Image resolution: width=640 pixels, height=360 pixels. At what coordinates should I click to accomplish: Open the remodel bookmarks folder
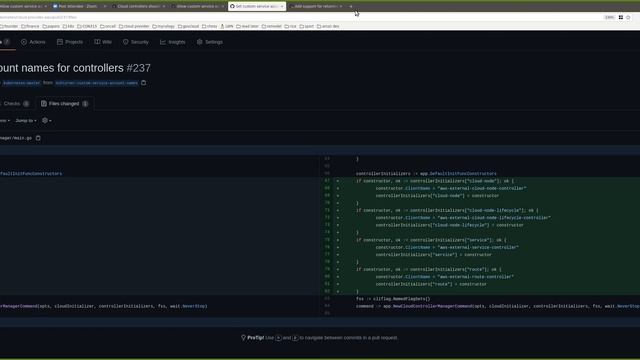(x=272, y=26)
